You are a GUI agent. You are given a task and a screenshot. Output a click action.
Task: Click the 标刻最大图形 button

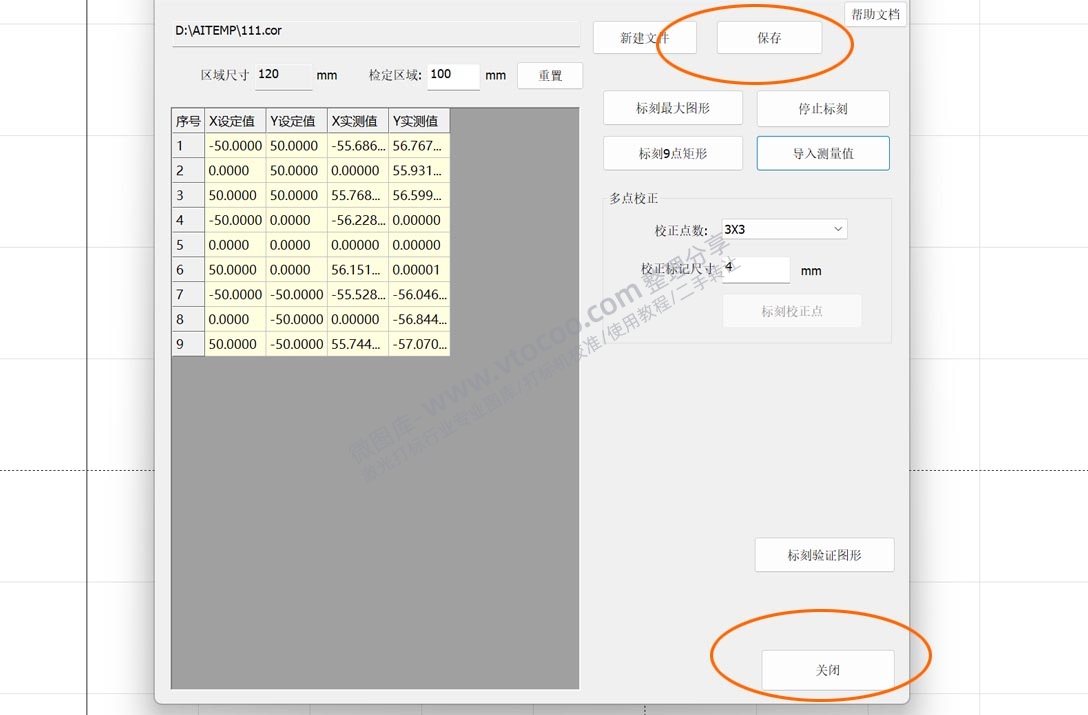point(672,107)
